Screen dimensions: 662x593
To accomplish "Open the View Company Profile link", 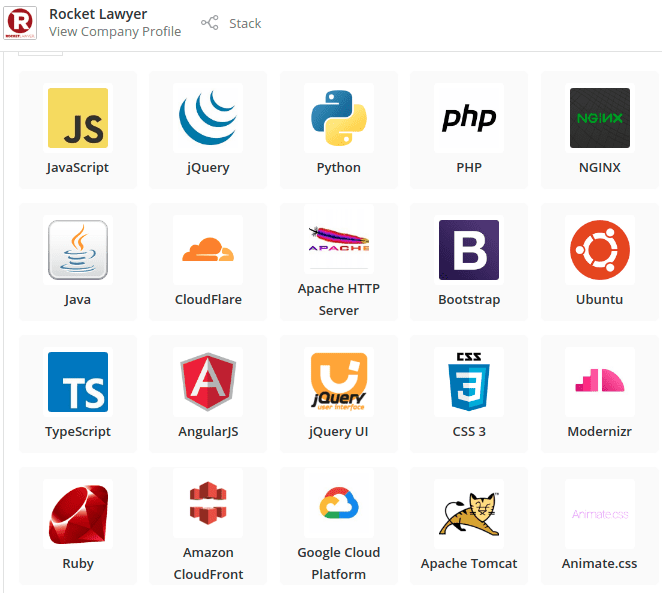I will click(115, 32).
